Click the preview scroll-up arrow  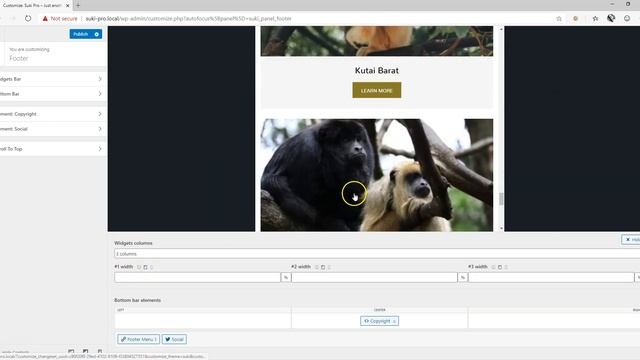pos(501,29)
